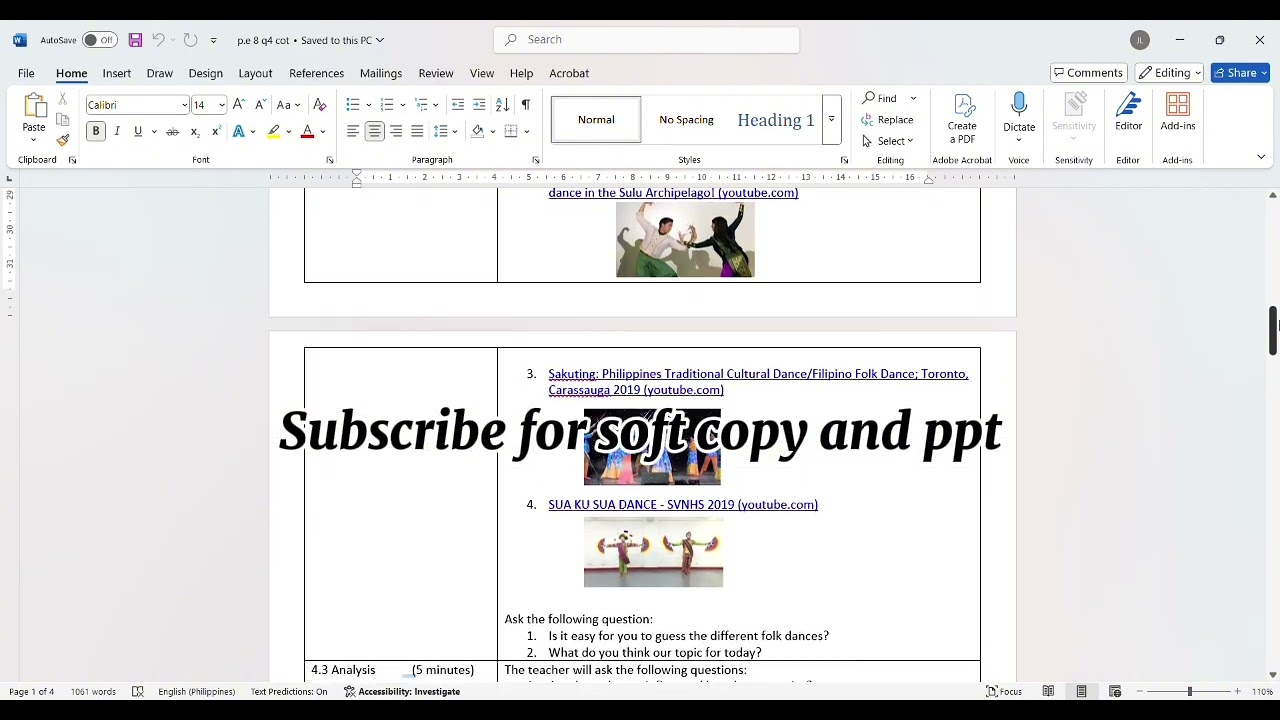Click the Comments button
Screen dimensions: 1280x720
click(x=1089, y=73)
